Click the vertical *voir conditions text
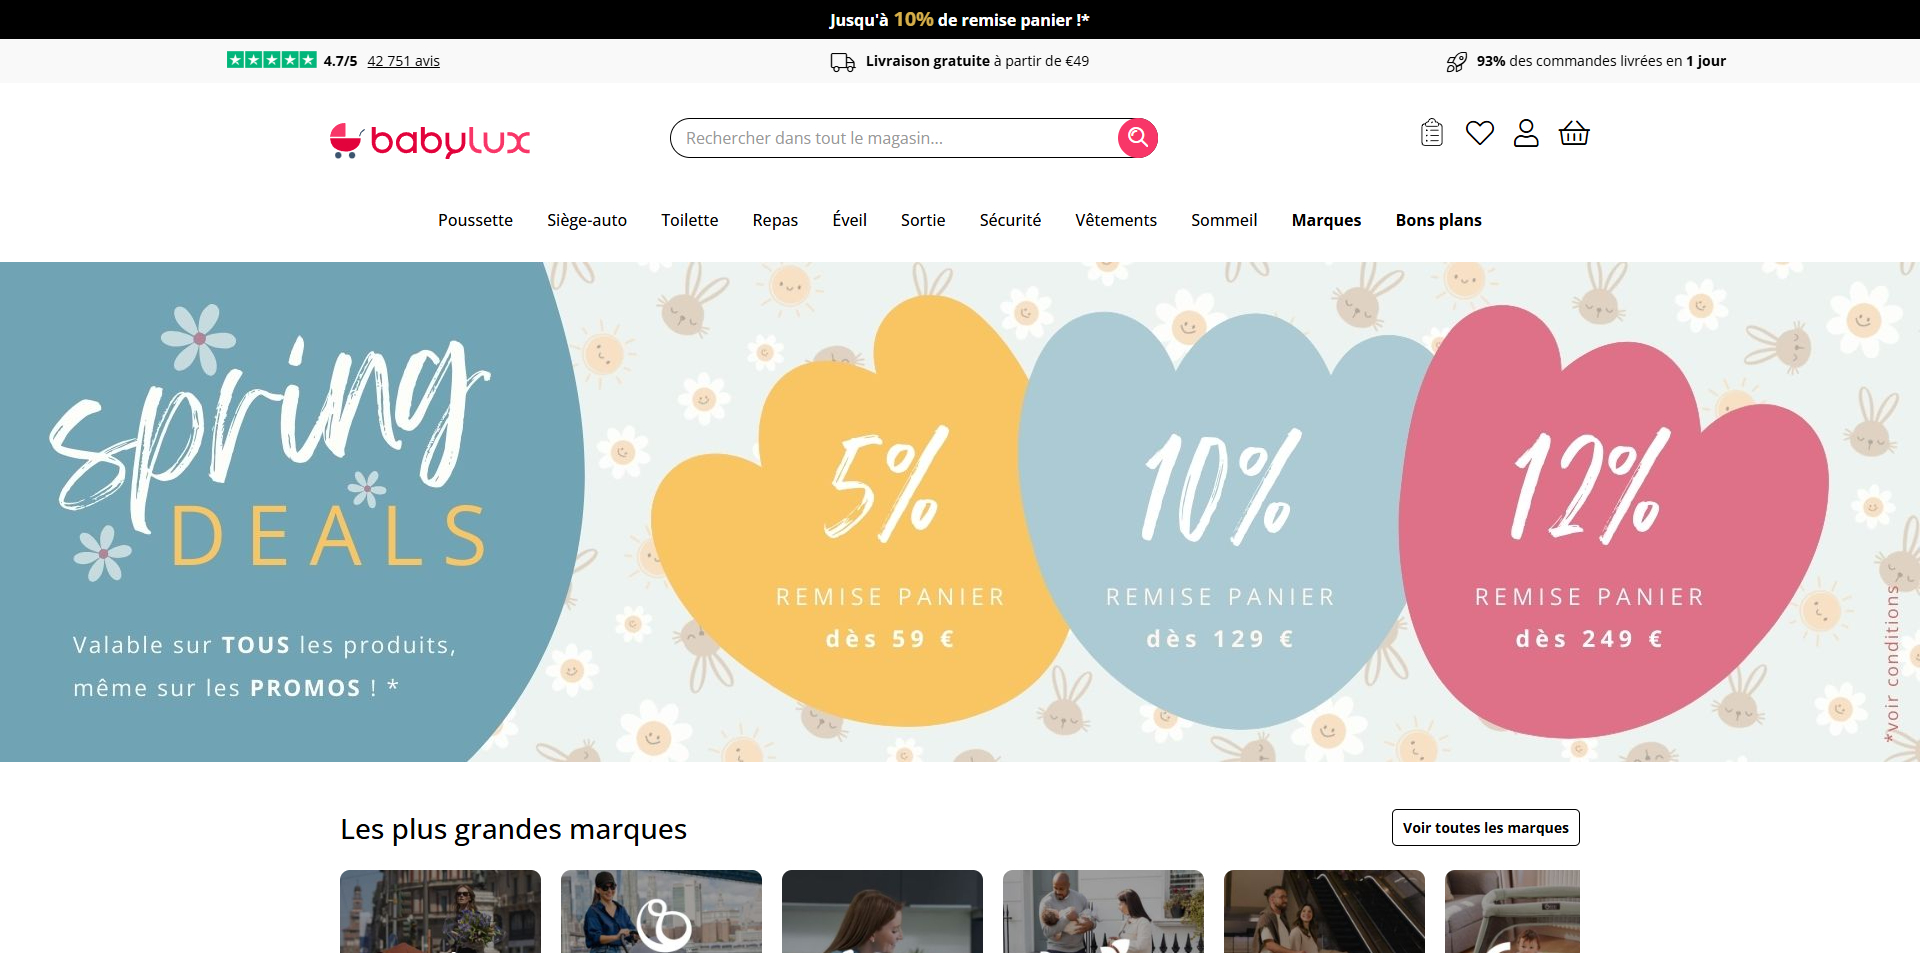 pyautogui.click(x=1891, y=664)
